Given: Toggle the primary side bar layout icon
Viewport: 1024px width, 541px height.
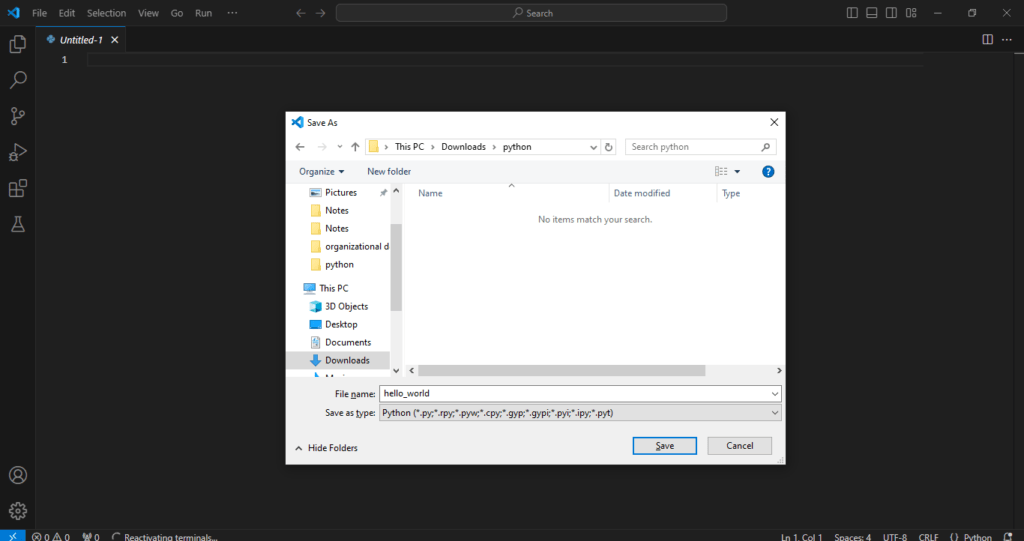Looking at the screenshot, I should point(852,13).
